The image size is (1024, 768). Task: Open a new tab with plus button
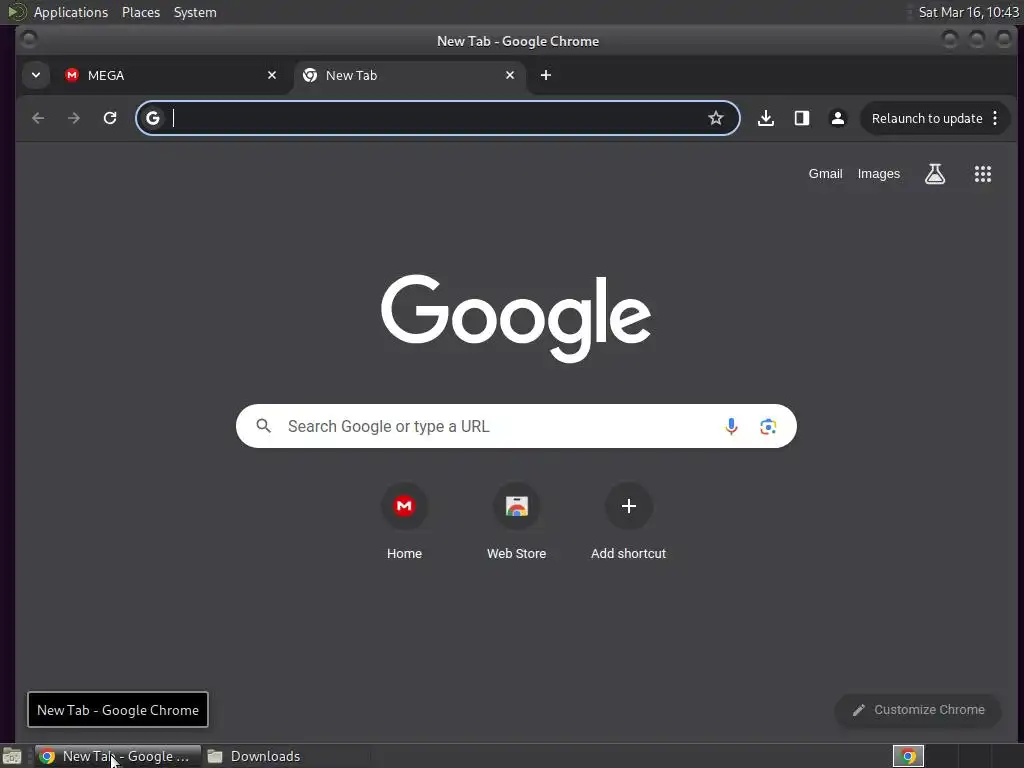tap(546, 75)
